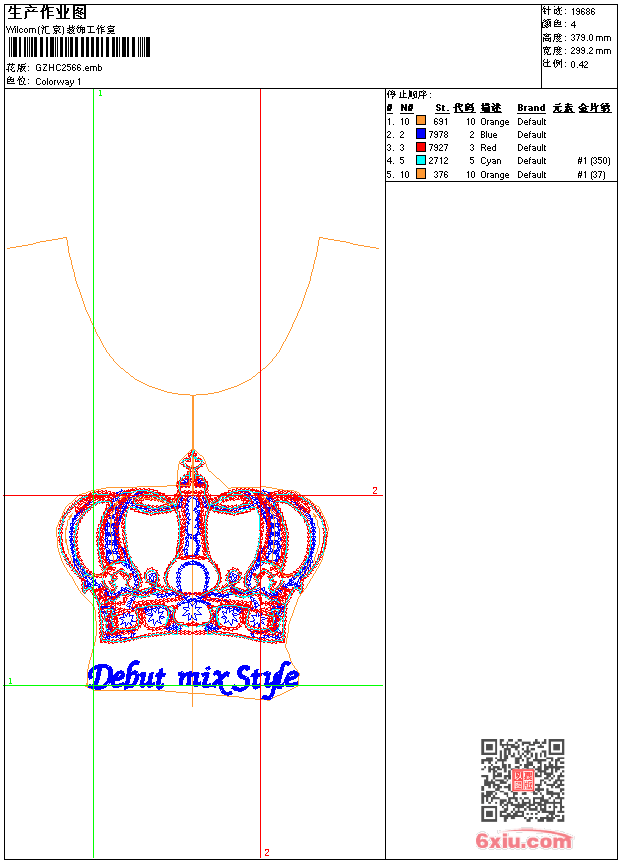
Task: Click the 生产作业图 title heading
Action: pos(47,13)
